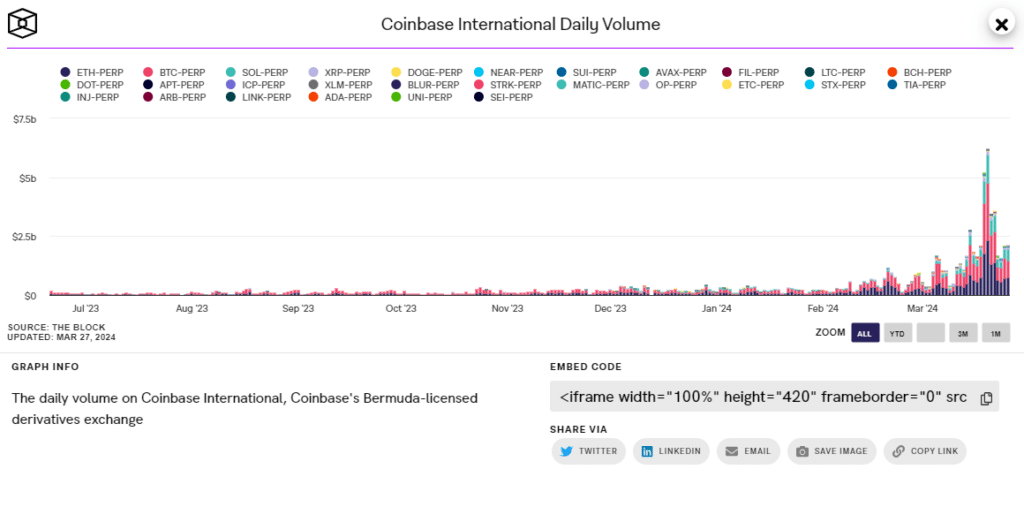Click the tallest March '24 volume bar
The image size is (1024, 507).
[987, 222]
